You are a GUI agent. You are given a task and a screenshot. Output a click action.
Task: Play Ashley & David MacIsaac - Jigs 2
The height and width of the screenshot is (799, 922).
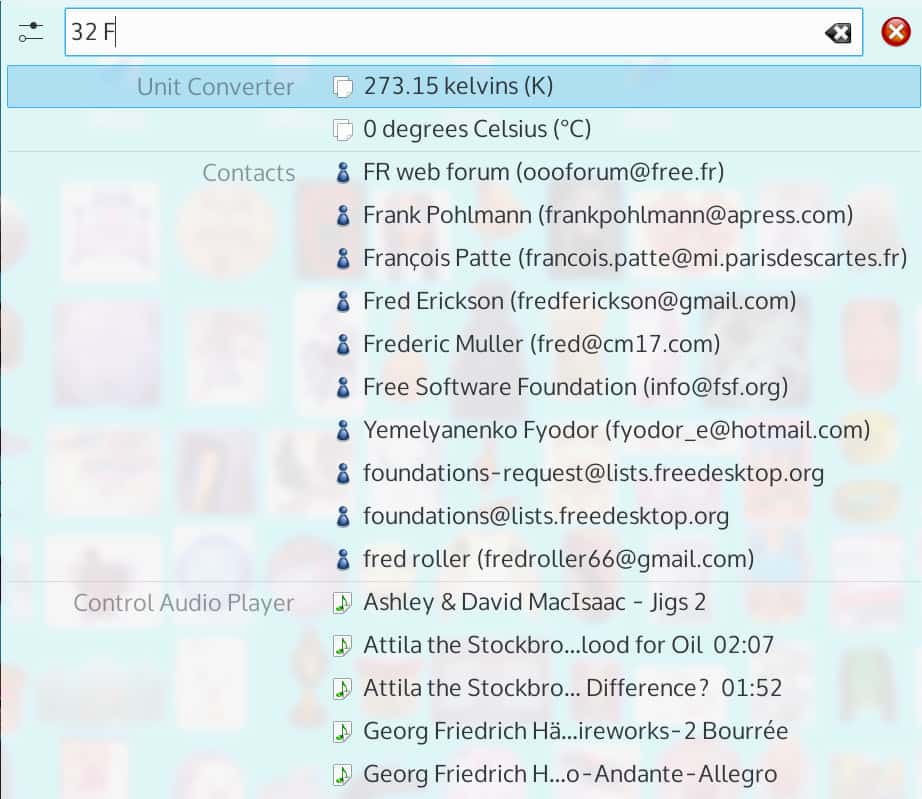[x=463, y=602]
